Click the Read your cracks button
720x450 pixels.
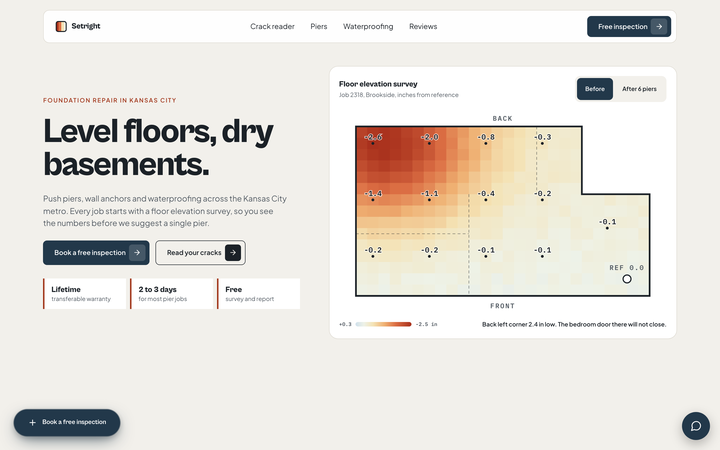pos(200,253)
